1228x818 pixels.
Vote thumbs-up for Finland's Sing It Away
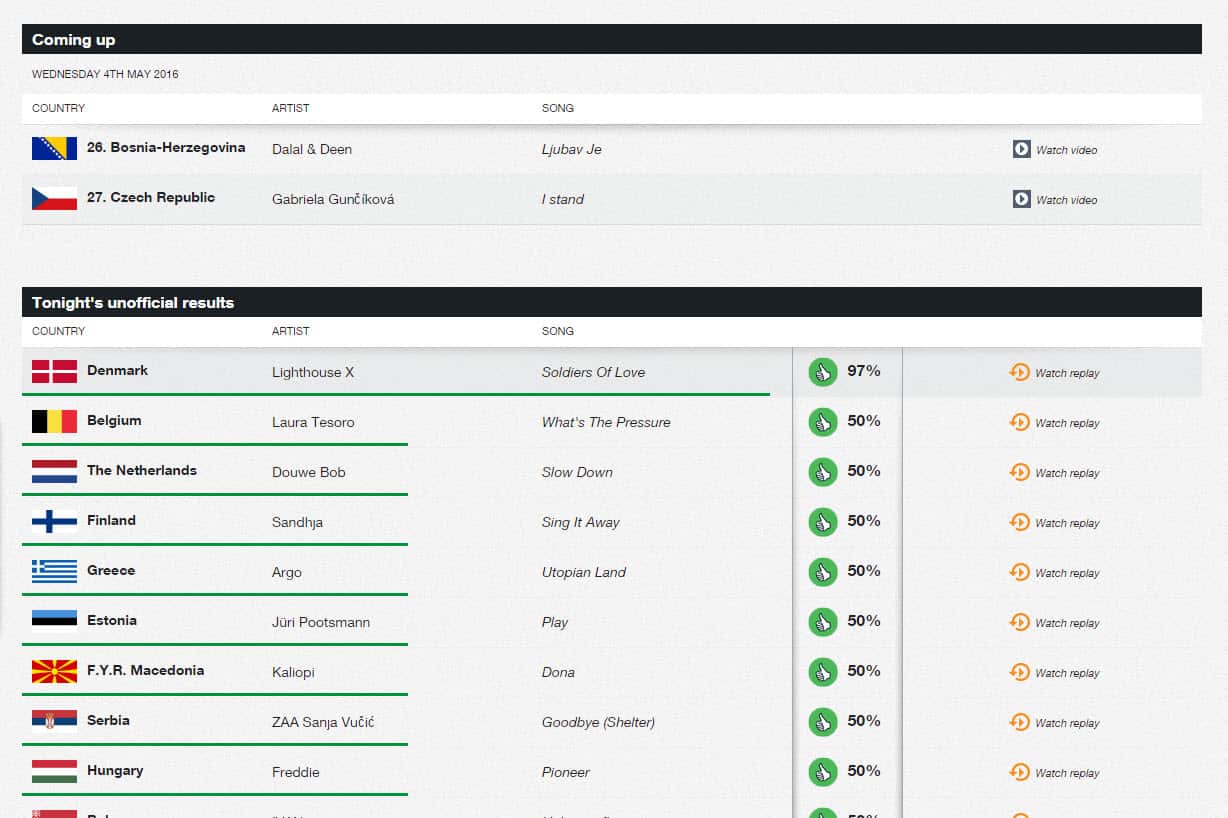pyautogui.click(x=822, y=522)
